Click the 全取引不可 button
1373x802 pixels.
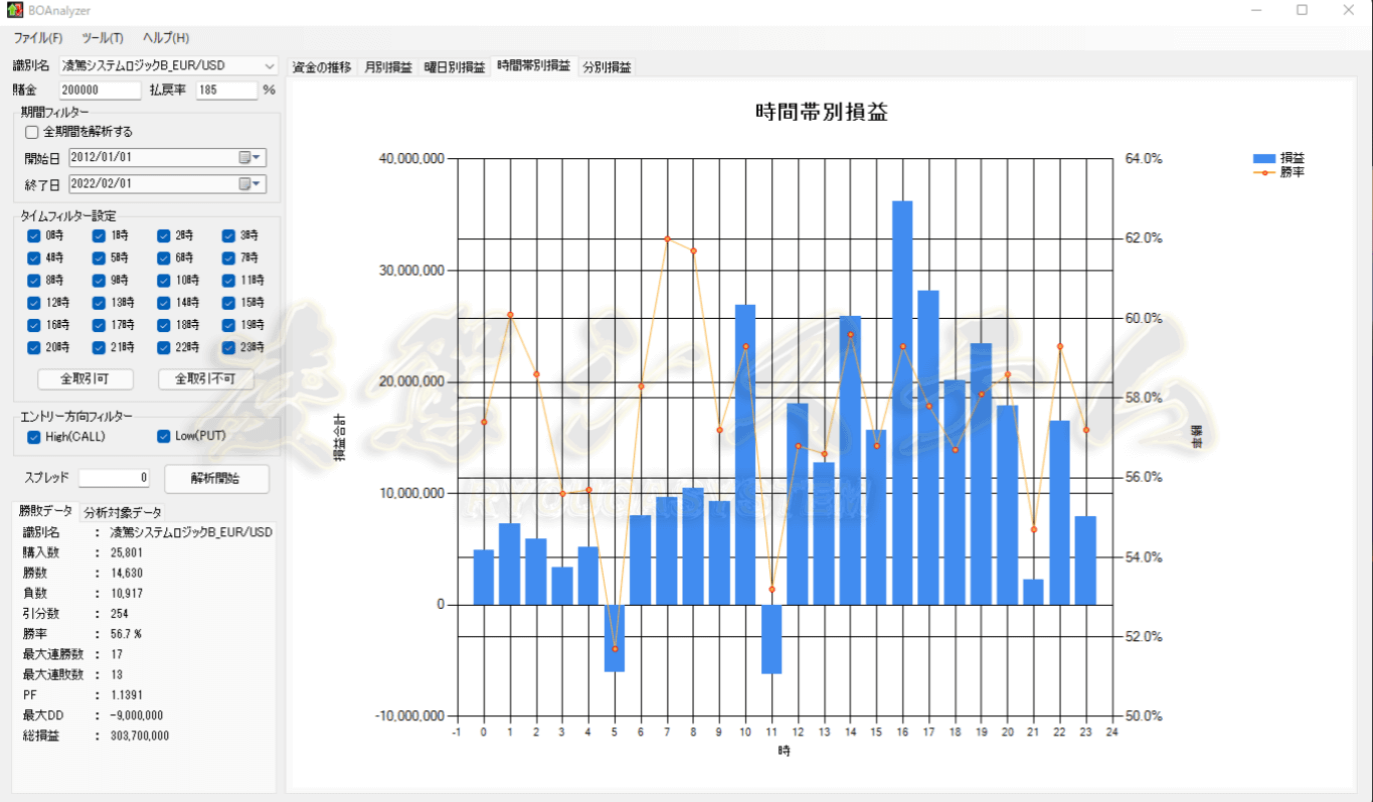(x=206, y=379)
